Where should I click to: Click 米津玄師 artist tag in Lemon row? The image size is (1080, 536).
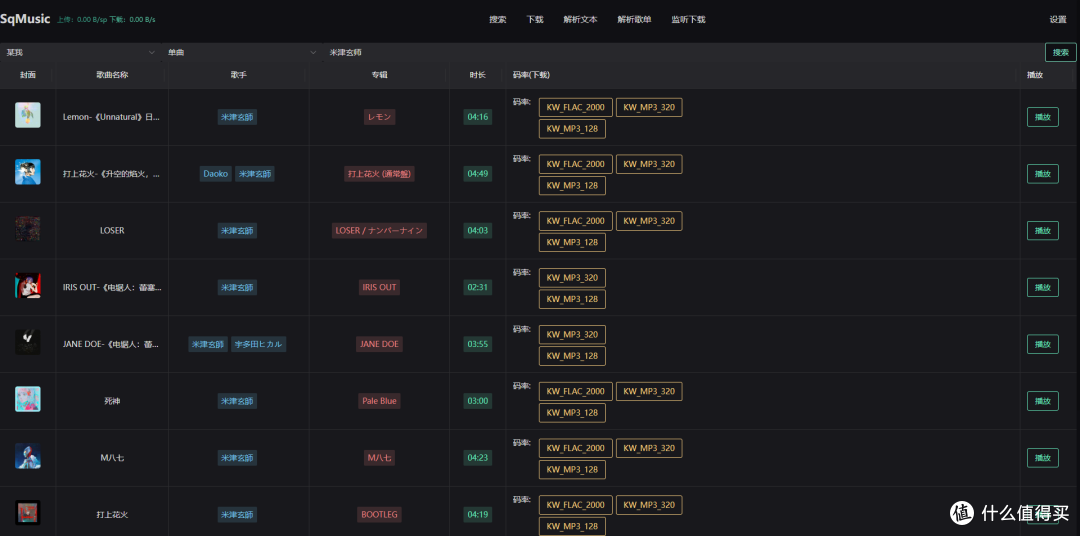tap(237, 117)
